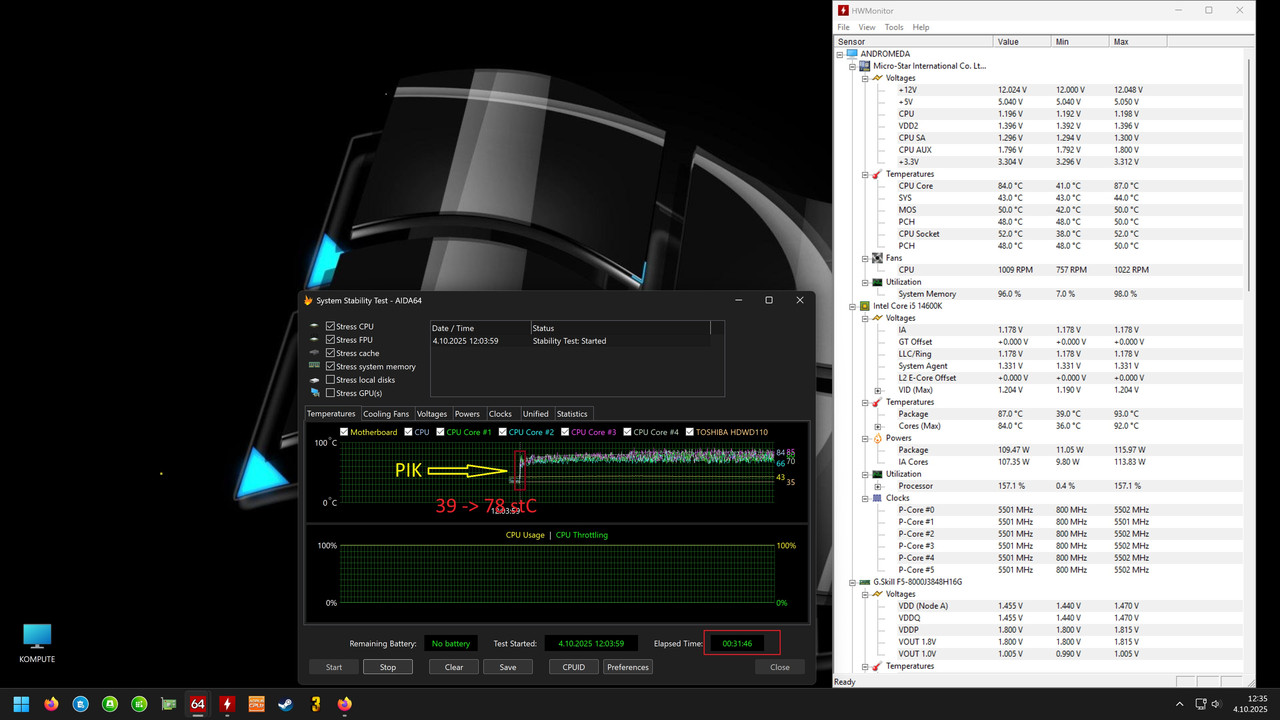This screenshot has height=720, width=1280.
Task: Open Steam from the taskbar
Action: point(286,704)
